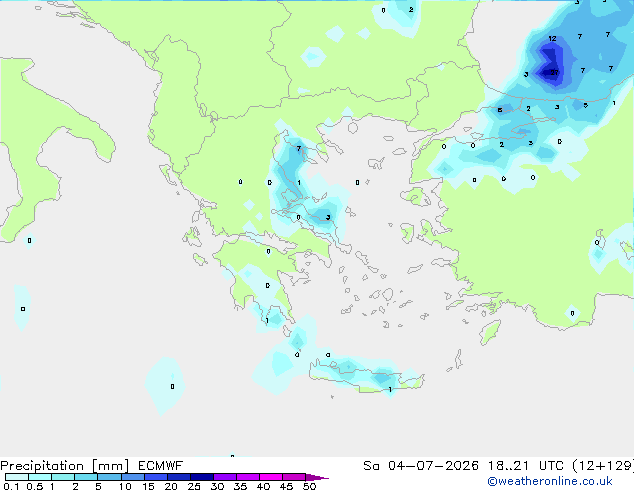Click the 25–30 mm dark navy legend swatch
Screen dimensions: 634x490
pos(202,477)
